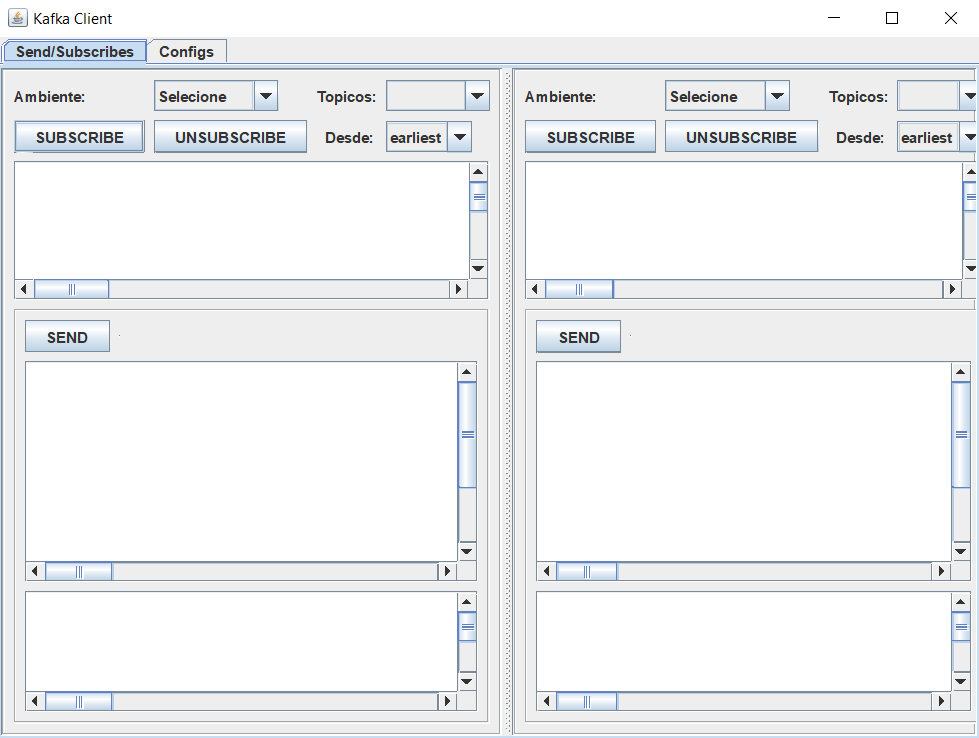This screenshot has width=979, height=738.
Task: Maximize the Kafka Client window
Action: tap(892, 18)
